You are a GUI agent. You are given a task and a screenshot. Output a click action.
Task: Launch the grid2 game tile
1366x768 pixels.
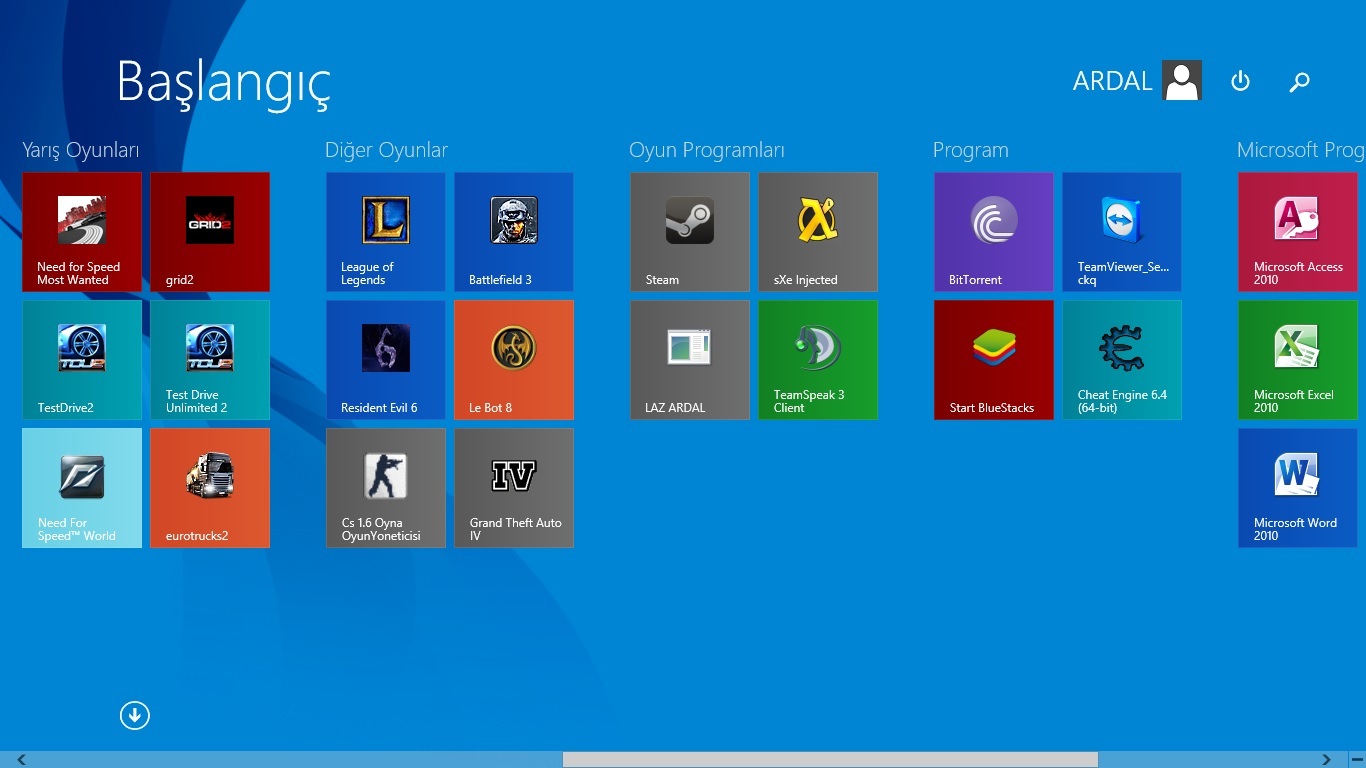[x=210, y=232]
